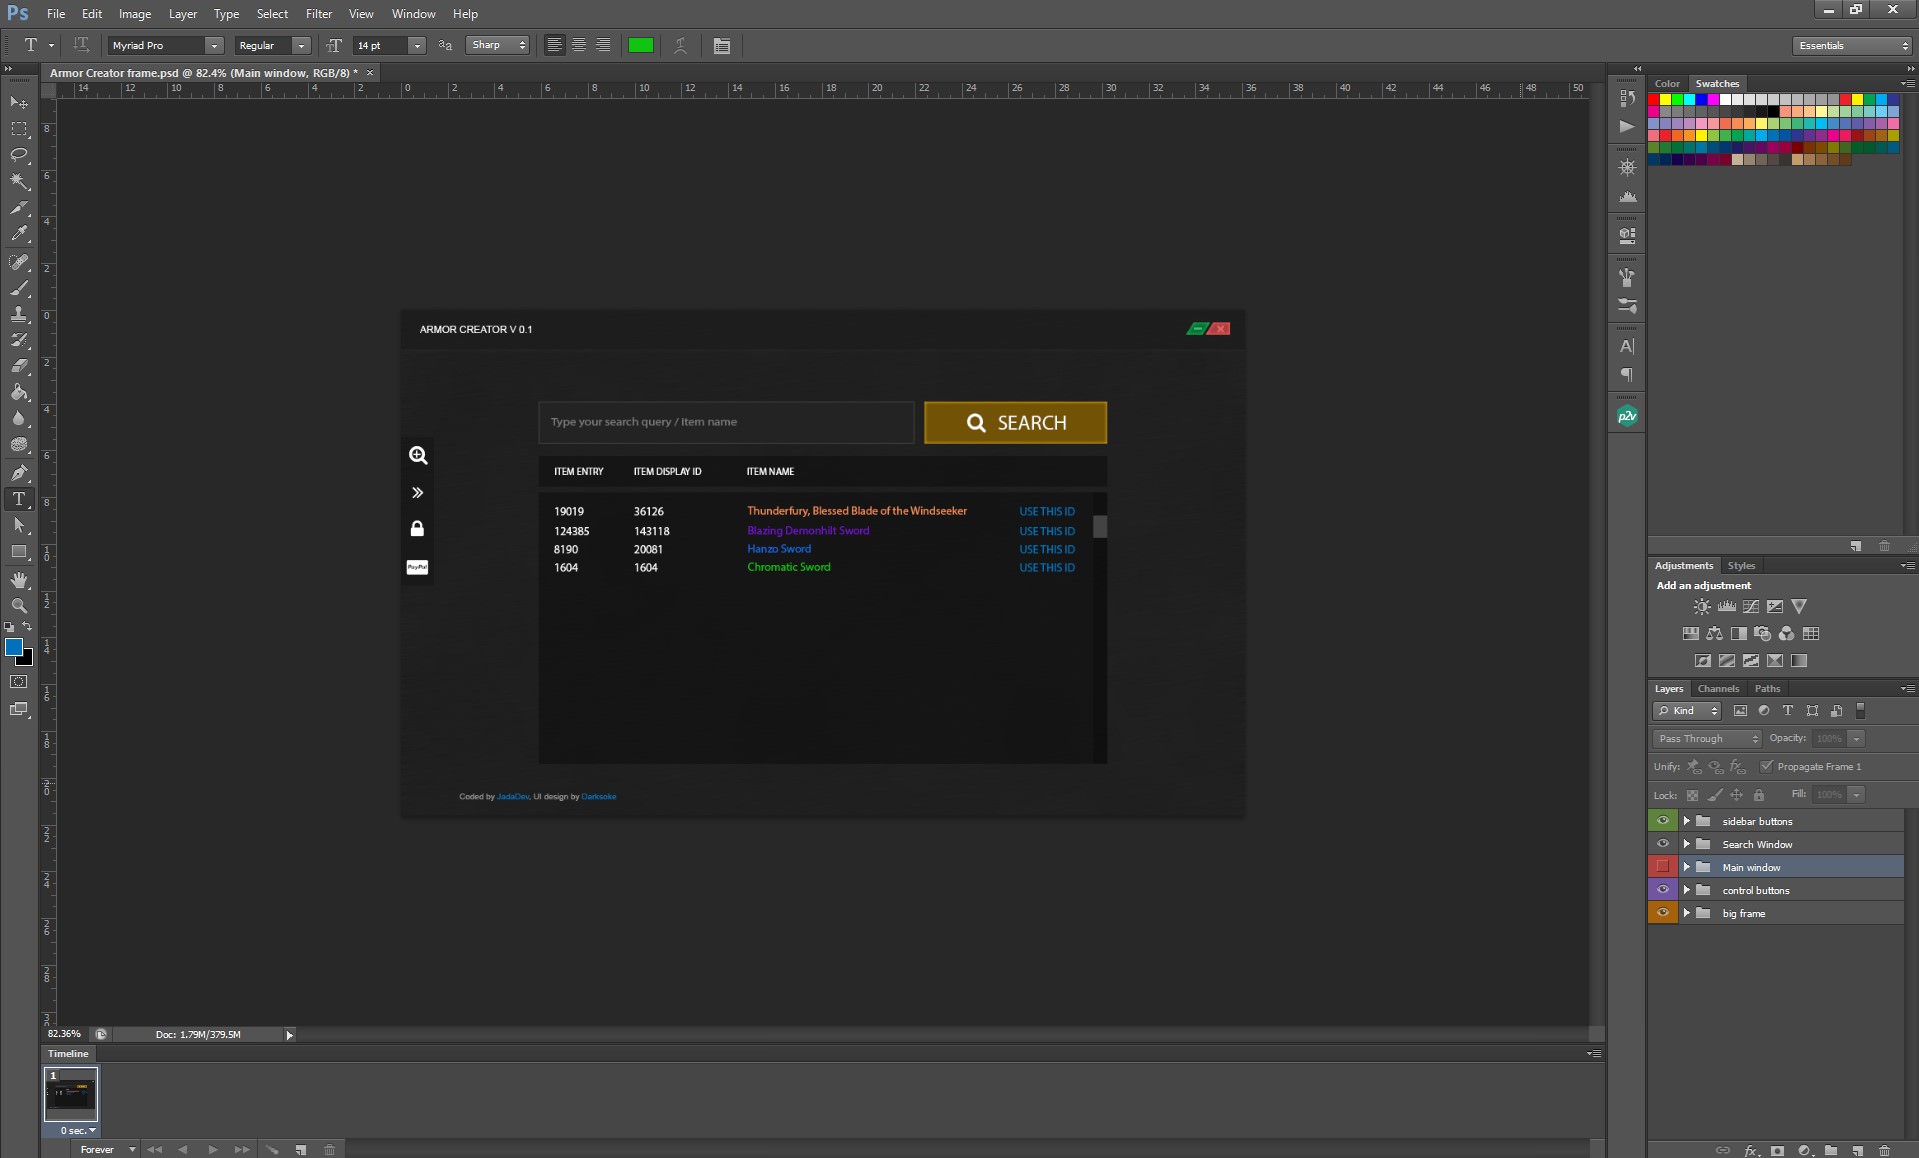Screen dimensions: 1919x1158
Task: Left align text in options bar
Action: pos(554,45)
